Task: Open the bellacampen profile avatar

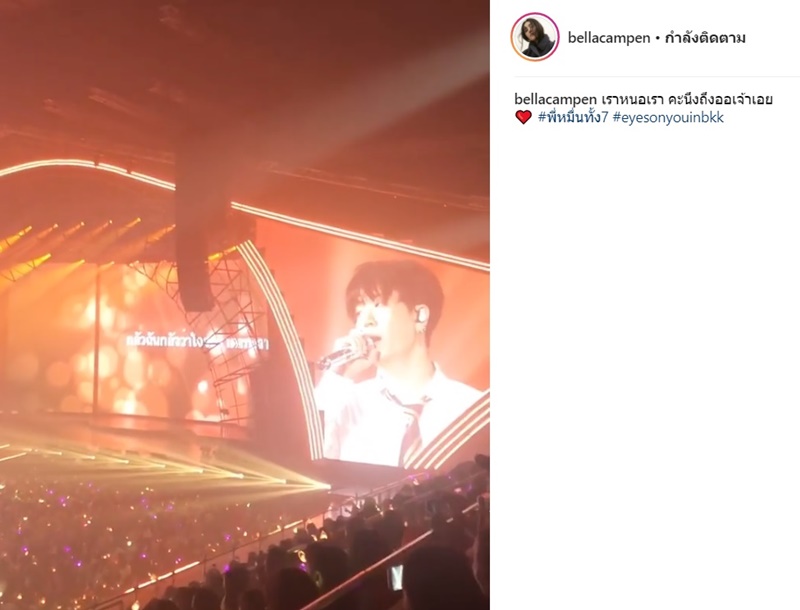Action: tap(535, 37)
